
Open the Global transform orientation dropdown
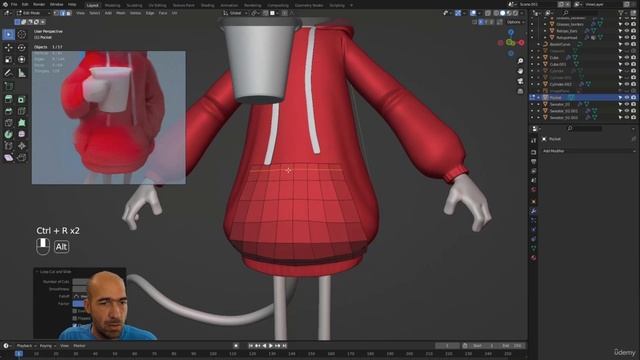[x=236, y=13]
